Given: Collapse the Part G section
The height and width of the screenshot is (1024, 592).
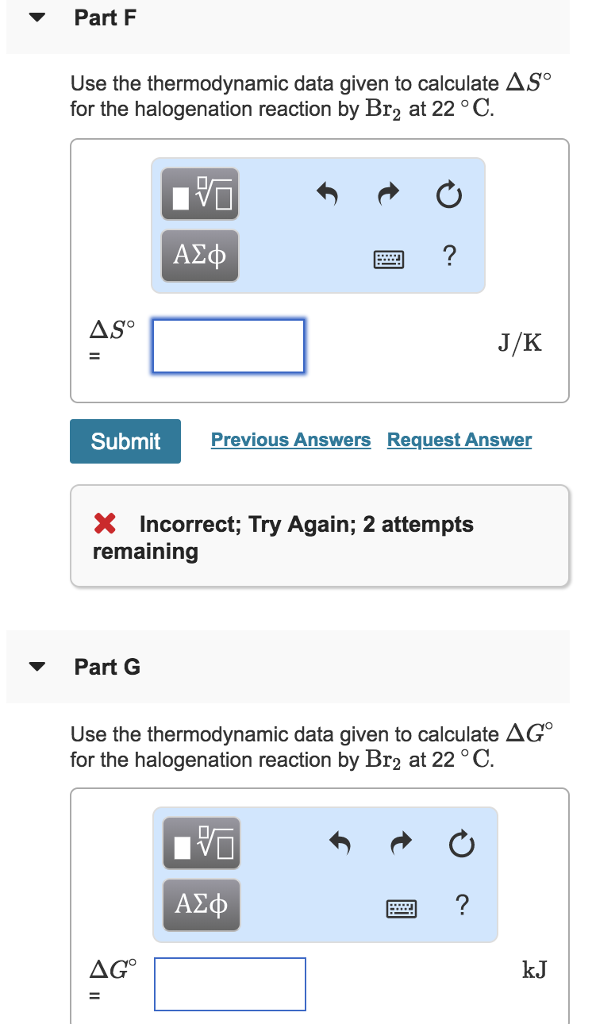Looking at the screenshot, I should (37, 666).
